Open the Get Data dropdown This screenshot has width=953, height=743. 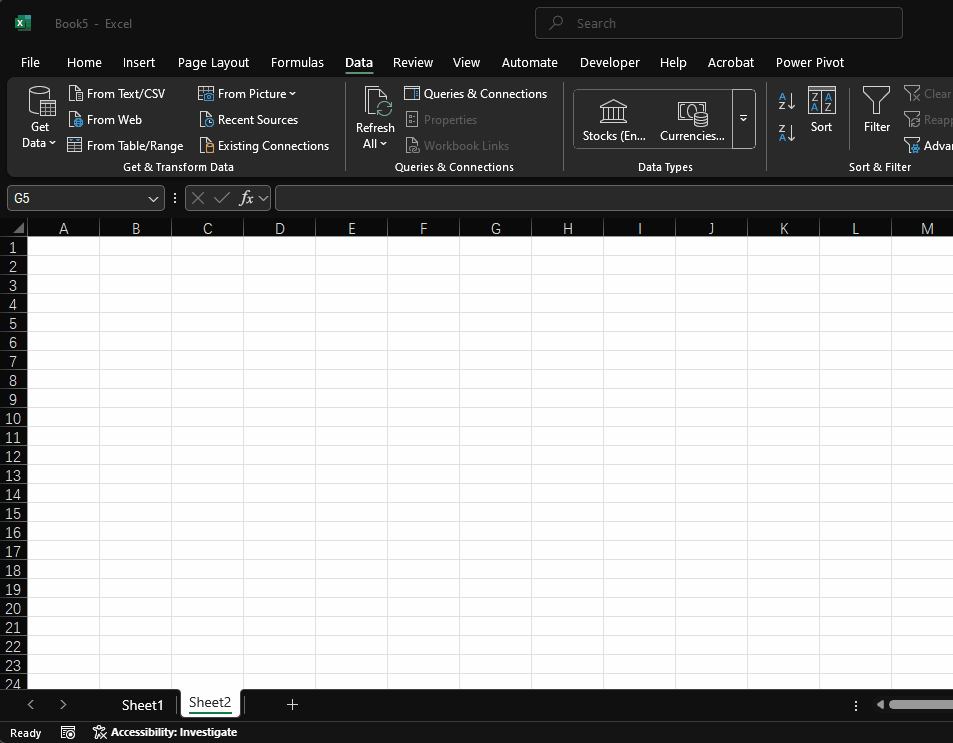point(39,117)
